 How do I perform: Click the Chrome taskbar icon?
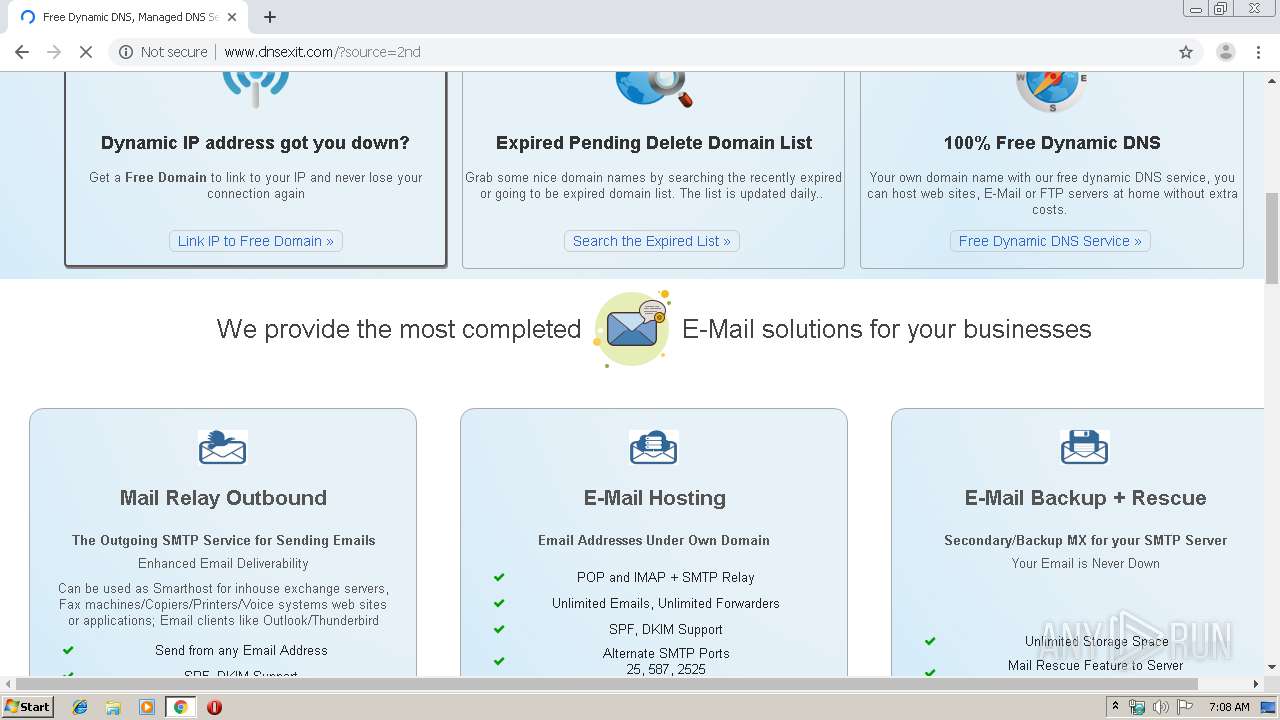pyautogui.click(x=180, y=707)
